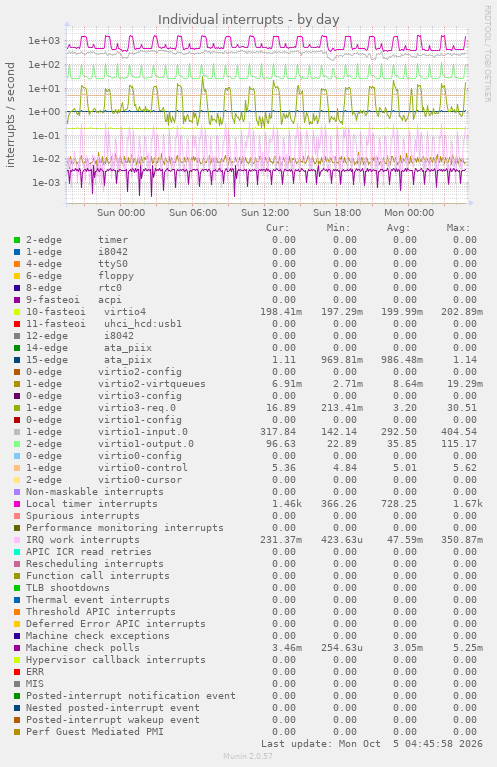Click the swatch next to 'IRQ work interrupts'

[17, 540]
